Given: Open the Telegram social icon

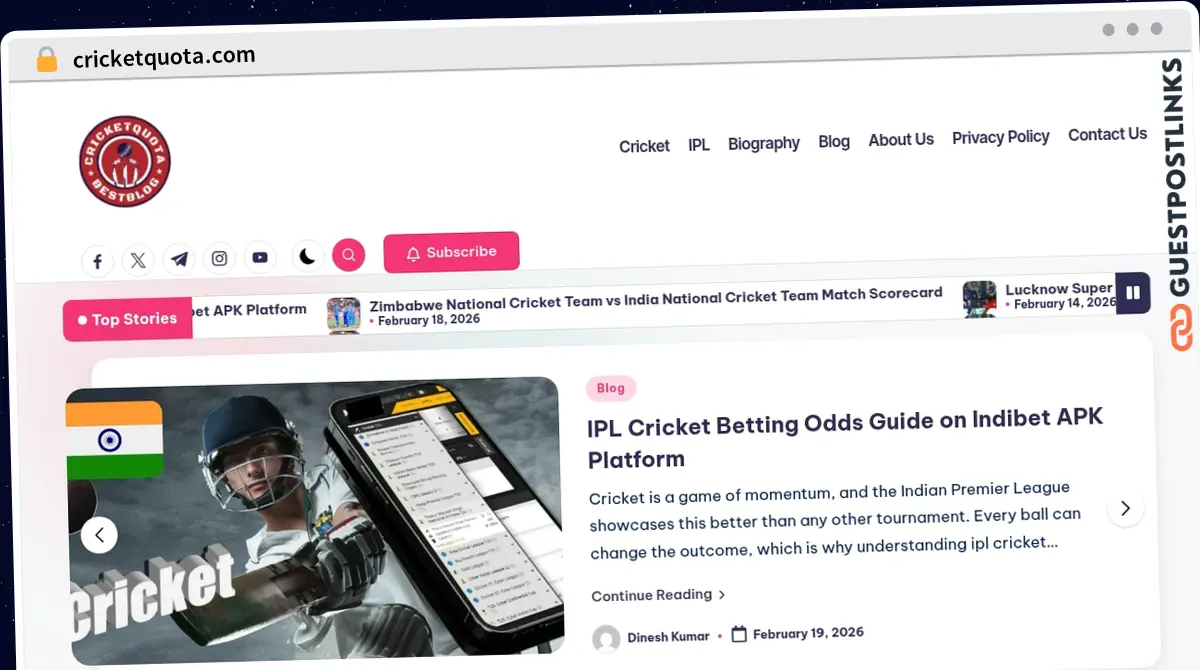Looking at the screenshot, I should [x=179, y=259].
